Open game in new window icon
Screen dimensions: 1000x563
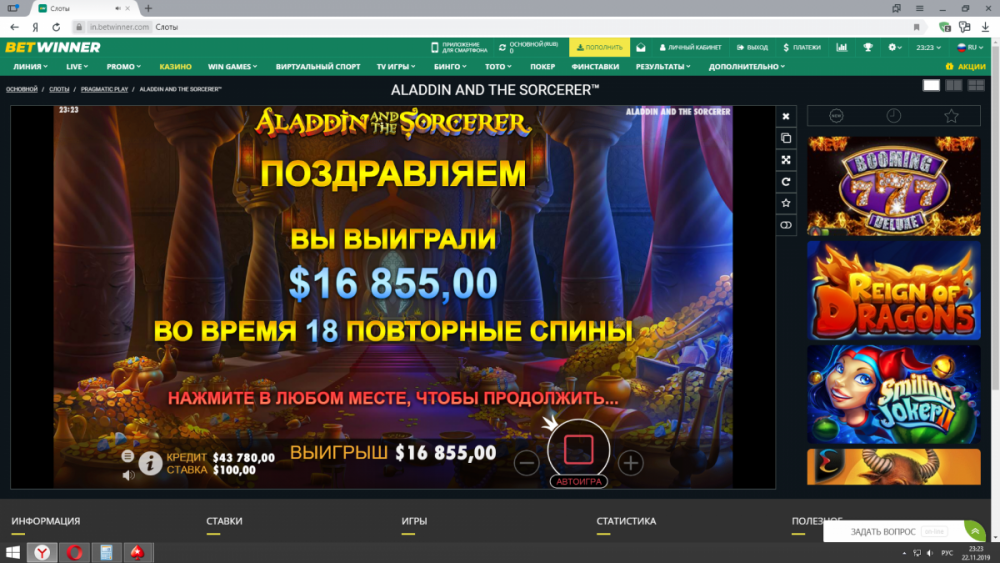point(786,138)
